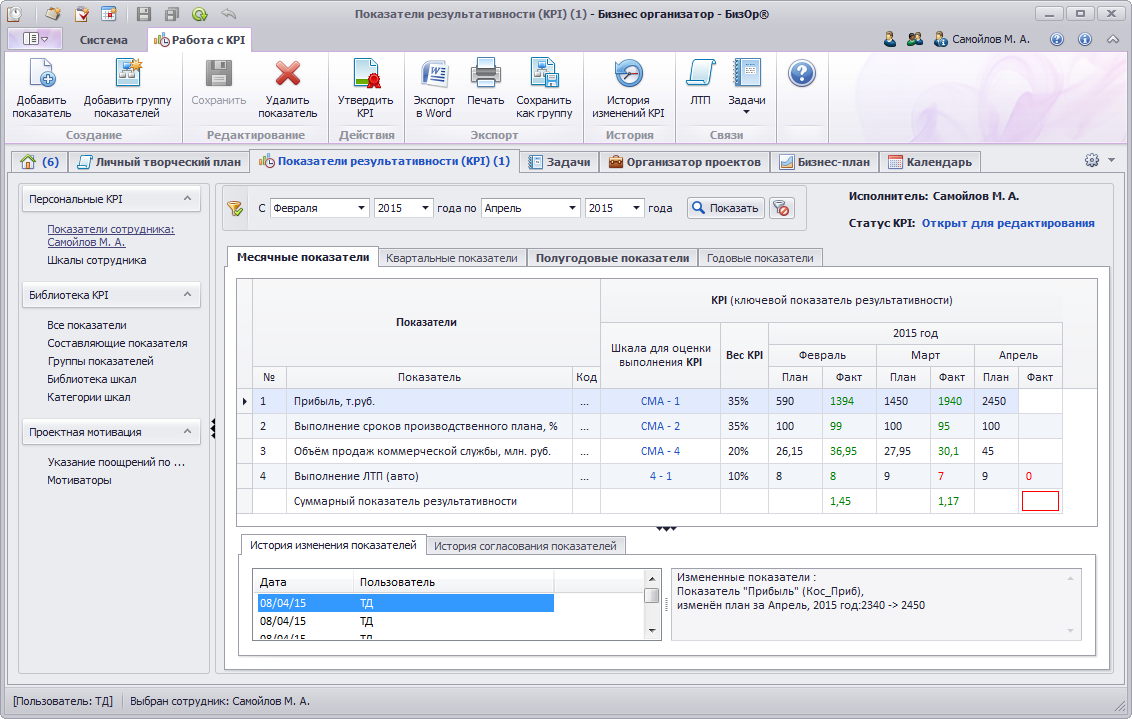Switch to Квартальные показатели tab
Screen dimensions: 1132x719
pos(452,258)
